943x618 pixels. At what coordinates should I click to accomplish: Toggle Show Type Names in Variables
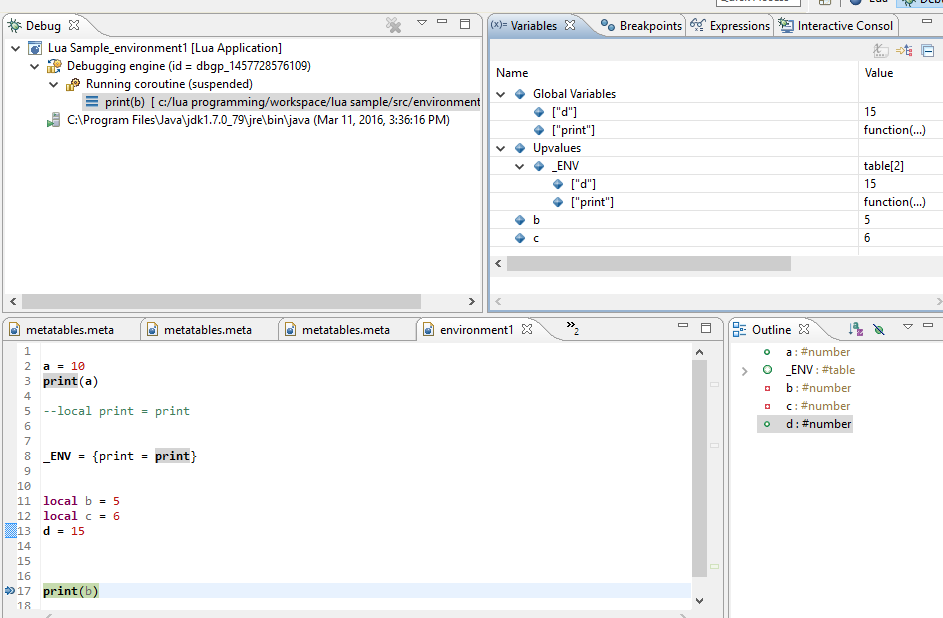pyautogui.click(x=880, y=50)
